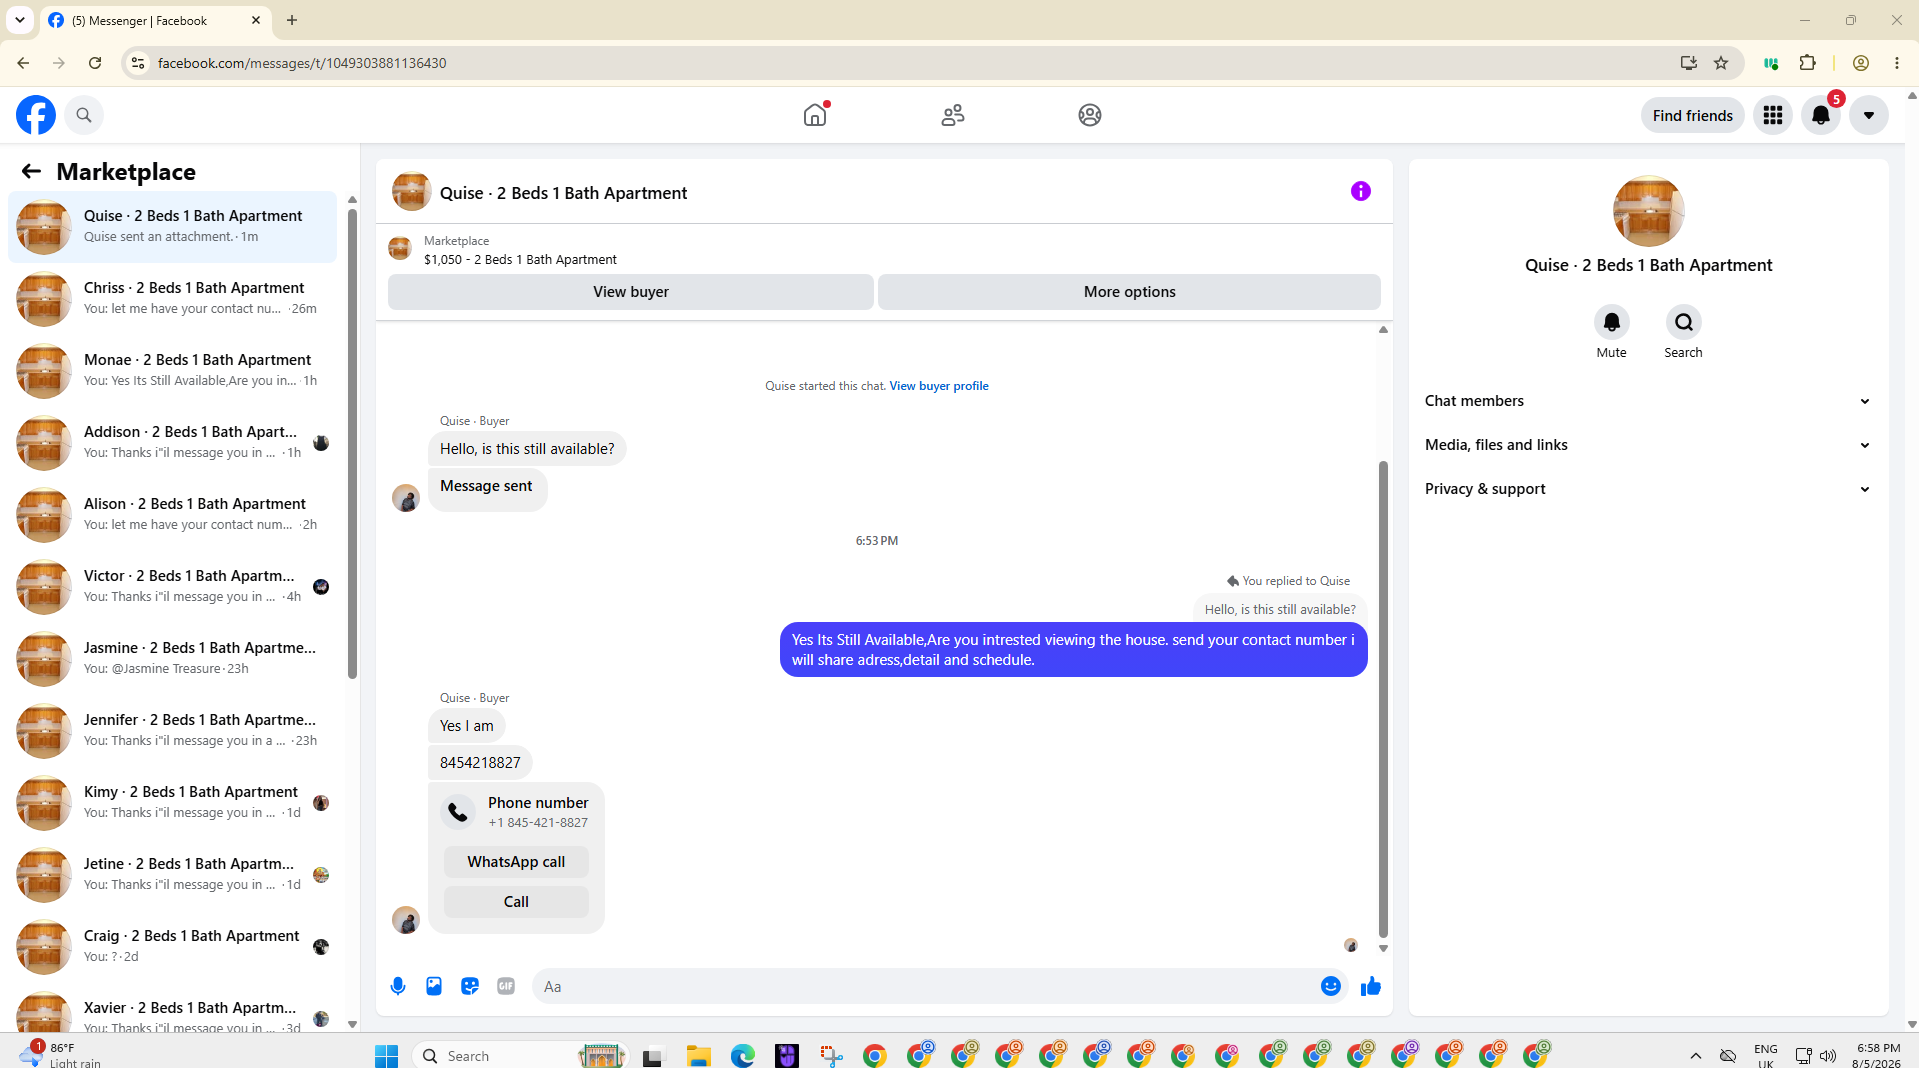Open notifications bell with 5 badge
The height and width of the screenshot is (1068, 1919).
pos(1821,115)
